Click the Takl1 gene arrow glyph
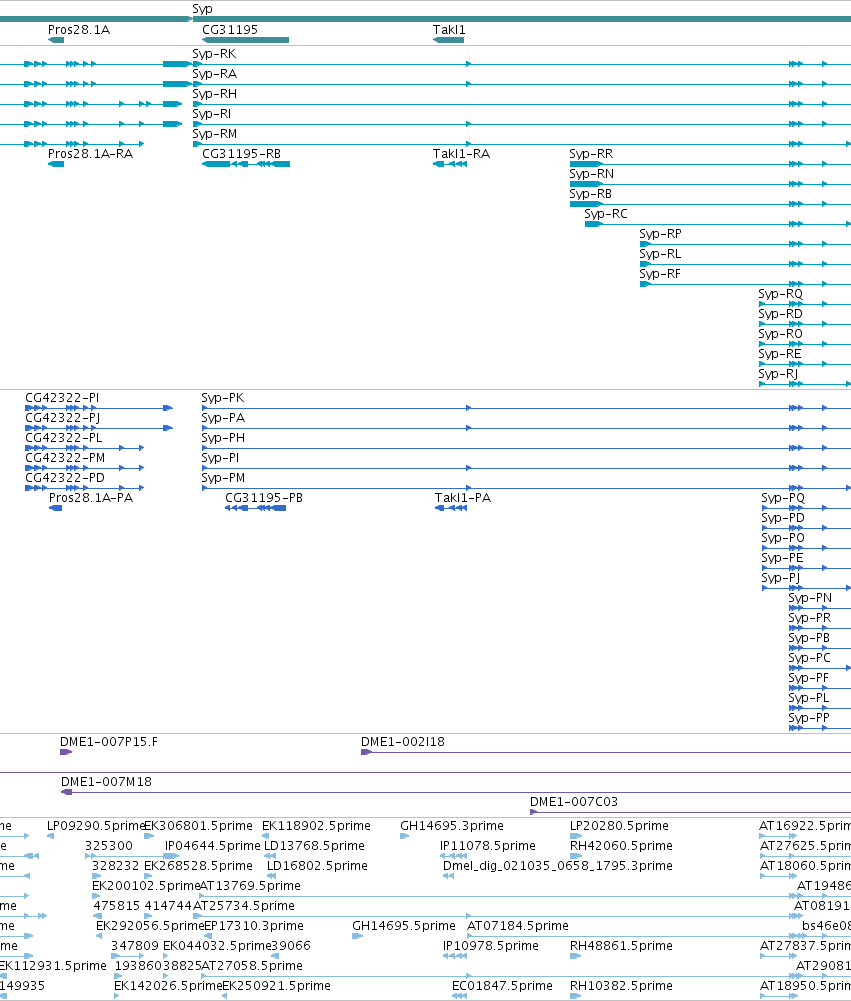This screenshot has height=1001, width=851. click(449, 40)
